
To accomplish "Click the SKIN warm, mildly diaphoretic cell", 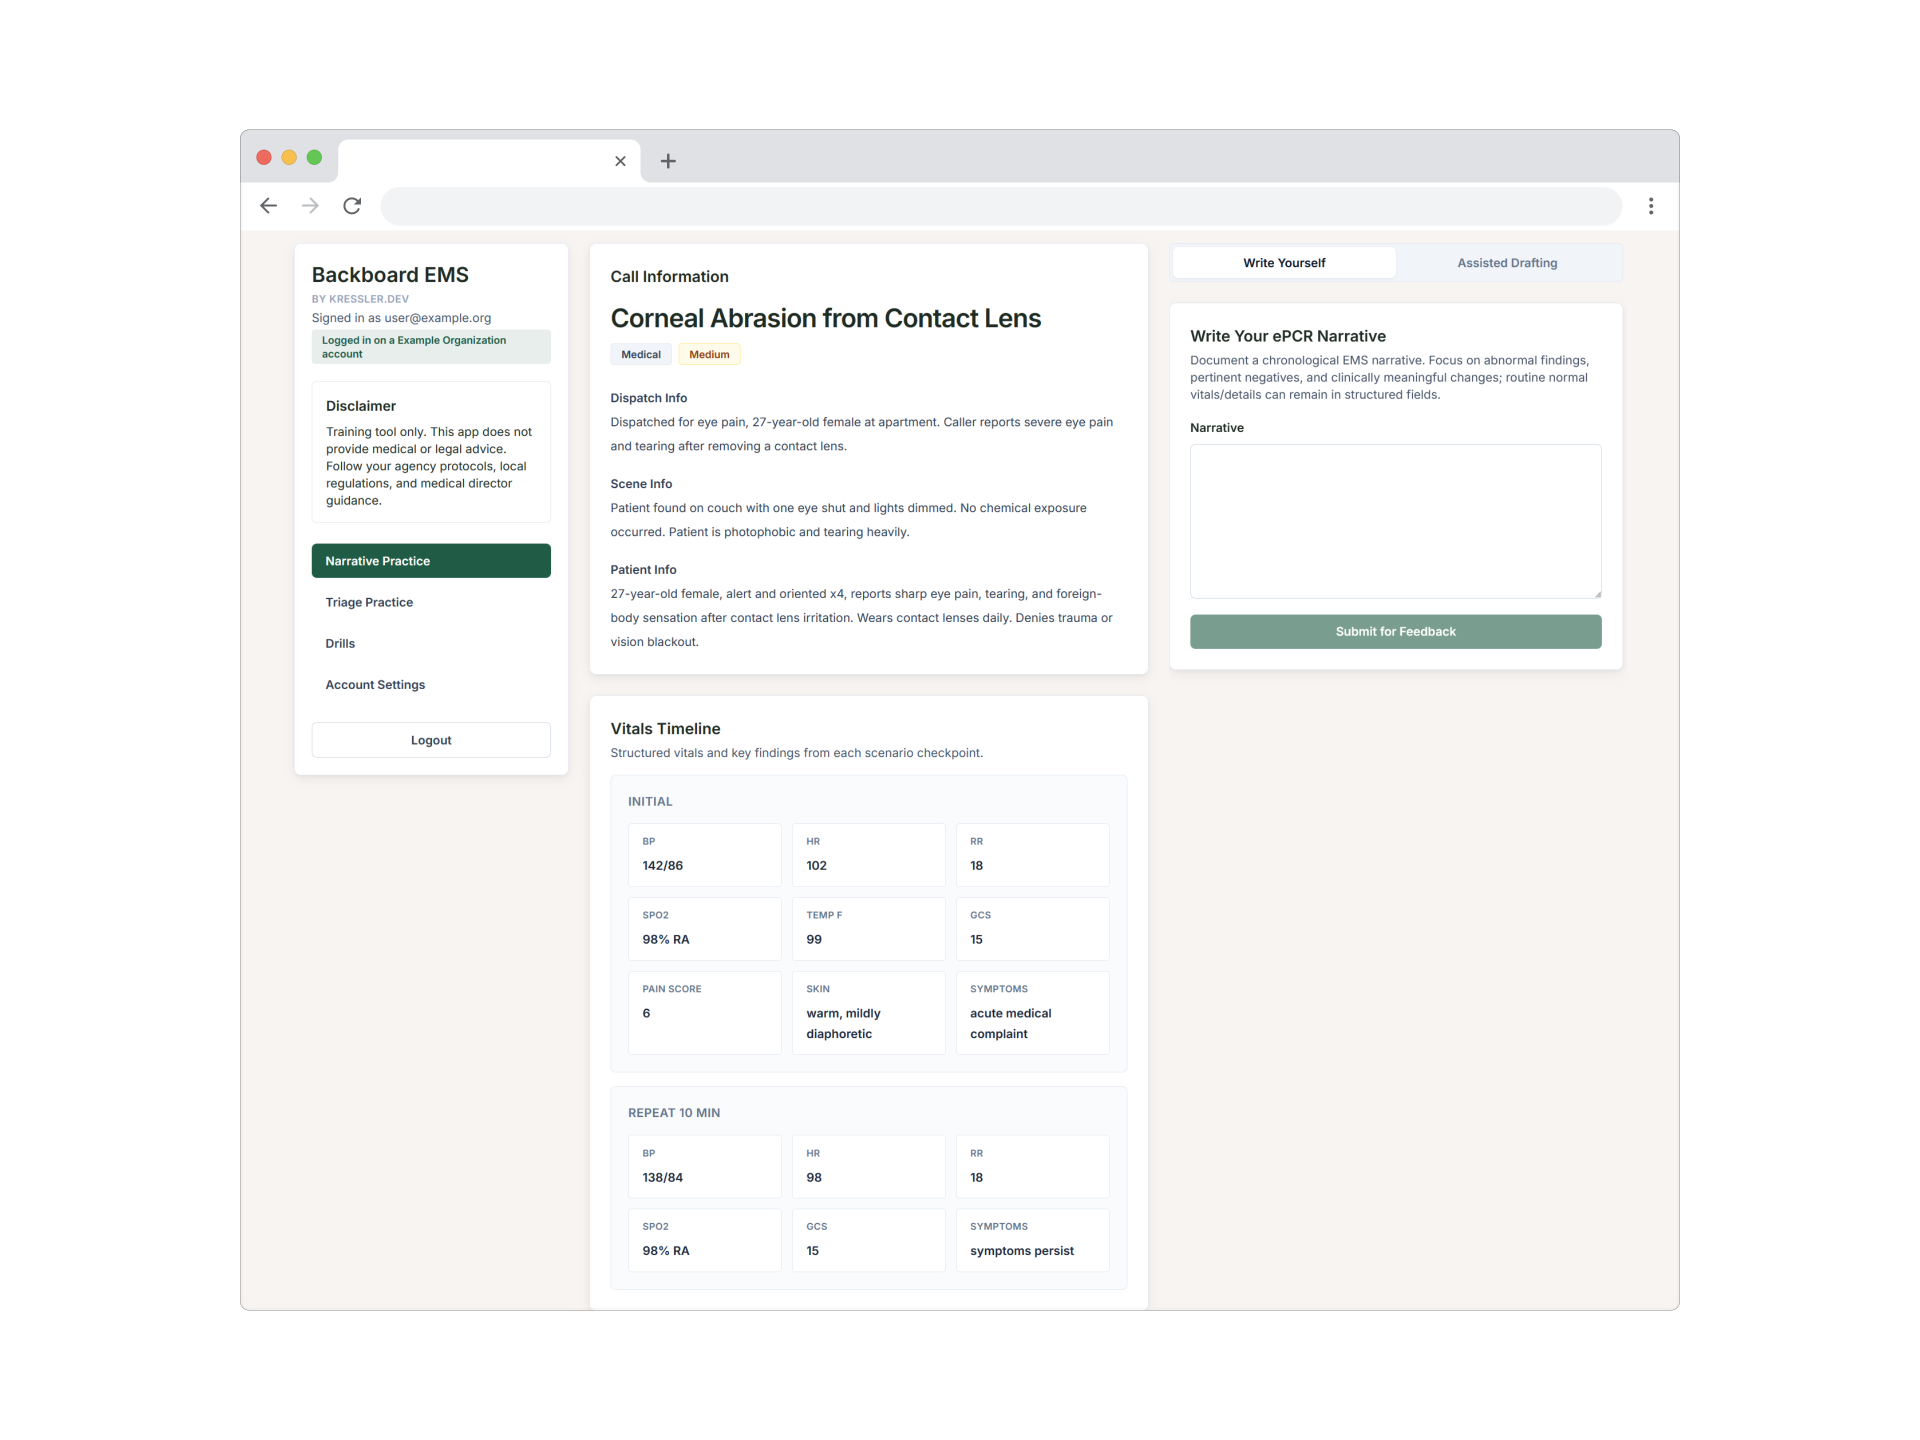I will coord(869,1013).
